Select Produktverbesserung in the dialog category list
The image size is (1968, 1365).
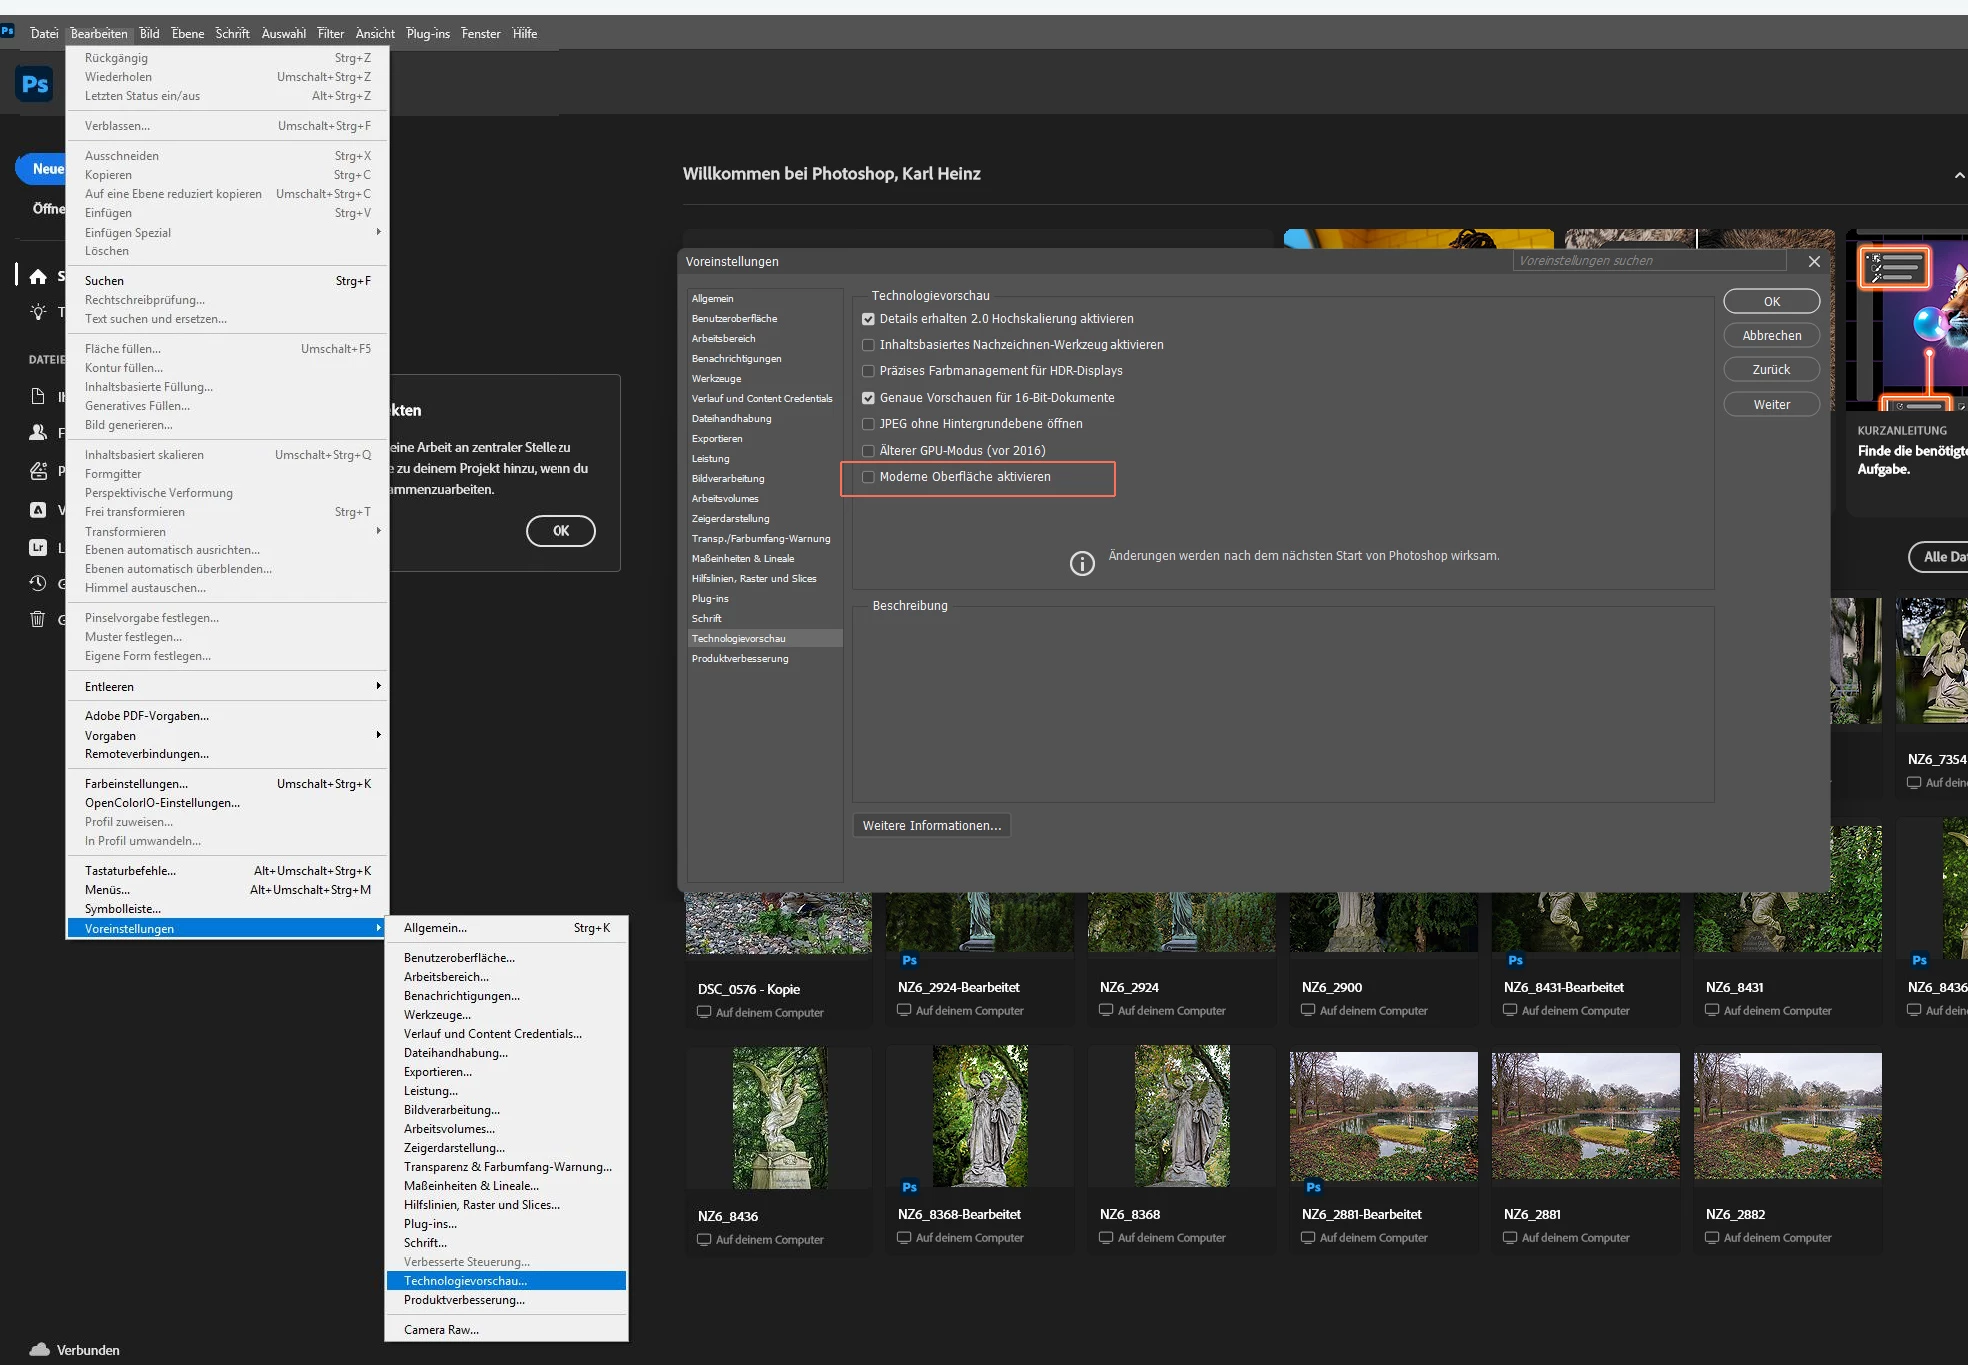765,659
